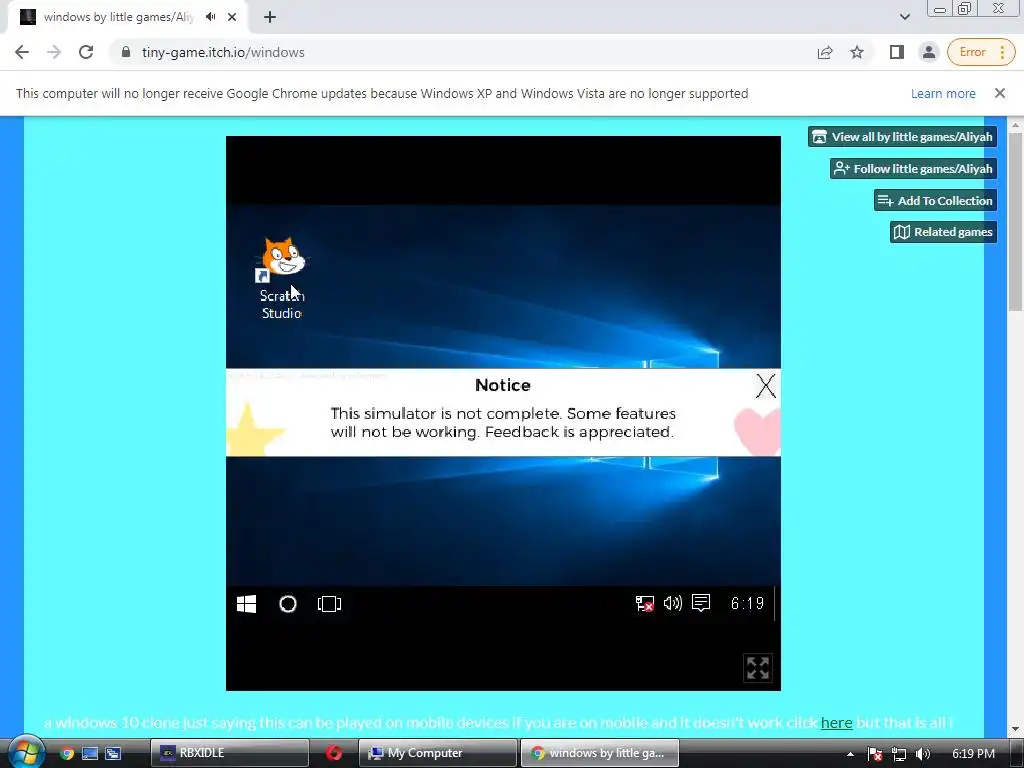Open the Chrome profile menu

[929, 52]
